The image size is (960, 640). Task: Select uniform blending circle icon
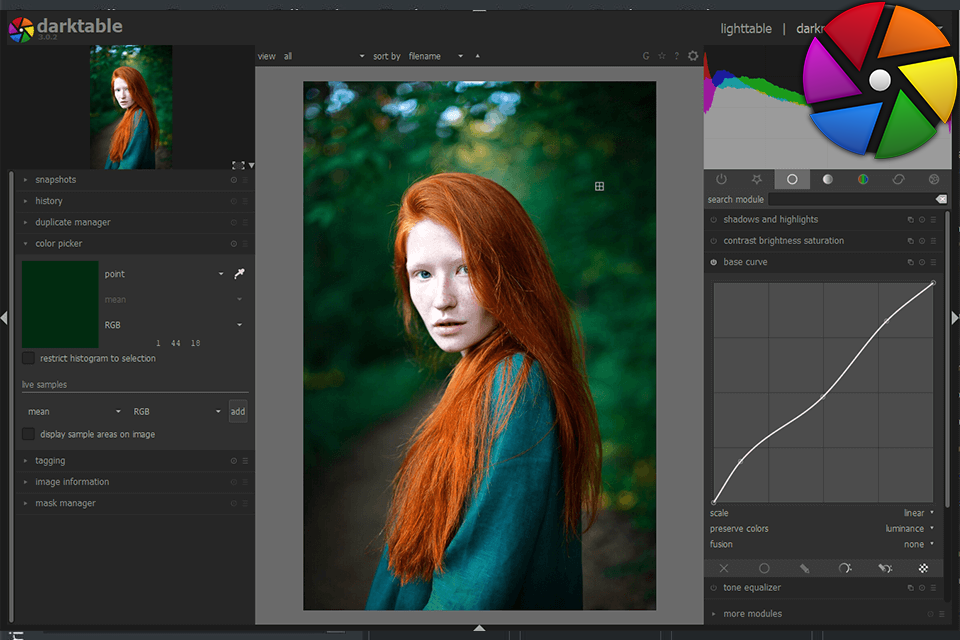(x=764, y=568)
